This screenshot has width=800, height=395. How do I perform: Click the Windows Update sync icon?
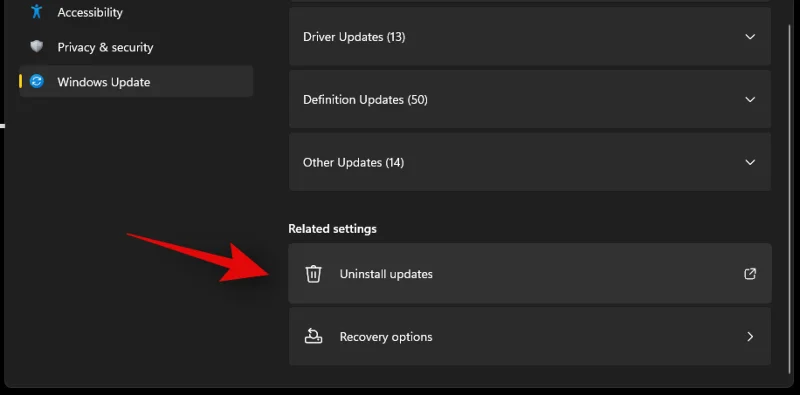(37, 81)
